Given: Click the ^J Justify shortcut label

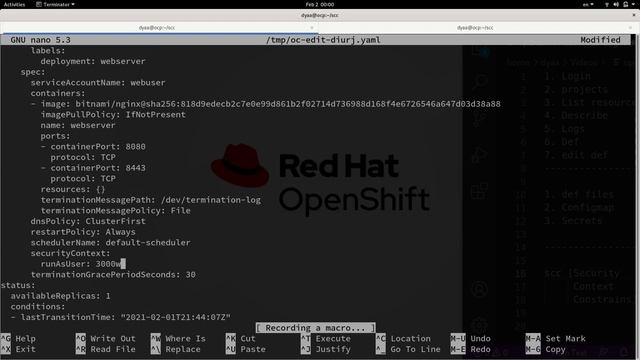Looking at the screenshot, I should [x=326, y=349].
